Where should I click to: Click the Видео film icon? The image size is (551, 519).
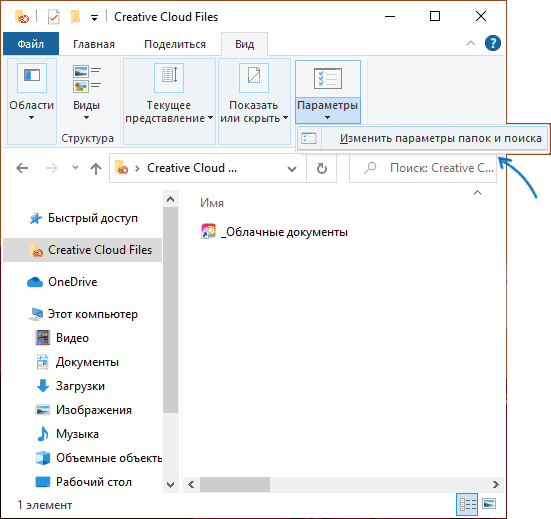pyautogui.click(x=43, y=338)
